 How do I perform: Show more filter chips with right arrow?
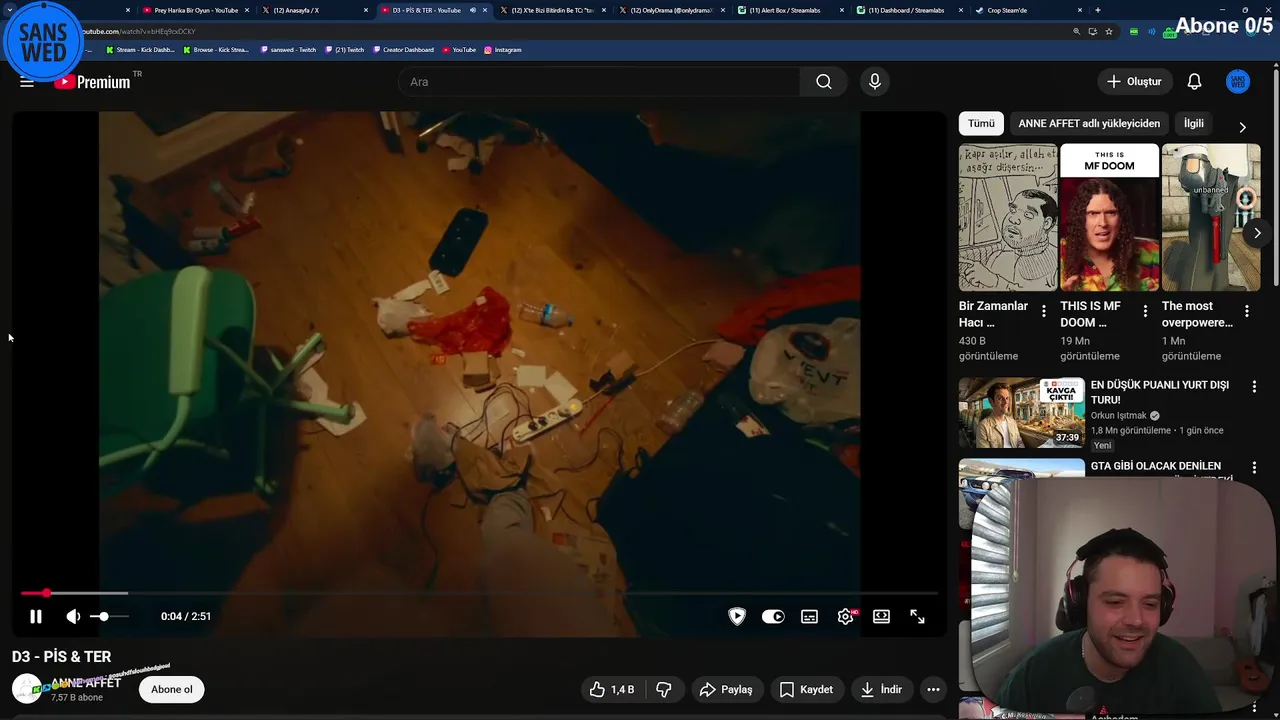click(x=1242, y=127)
